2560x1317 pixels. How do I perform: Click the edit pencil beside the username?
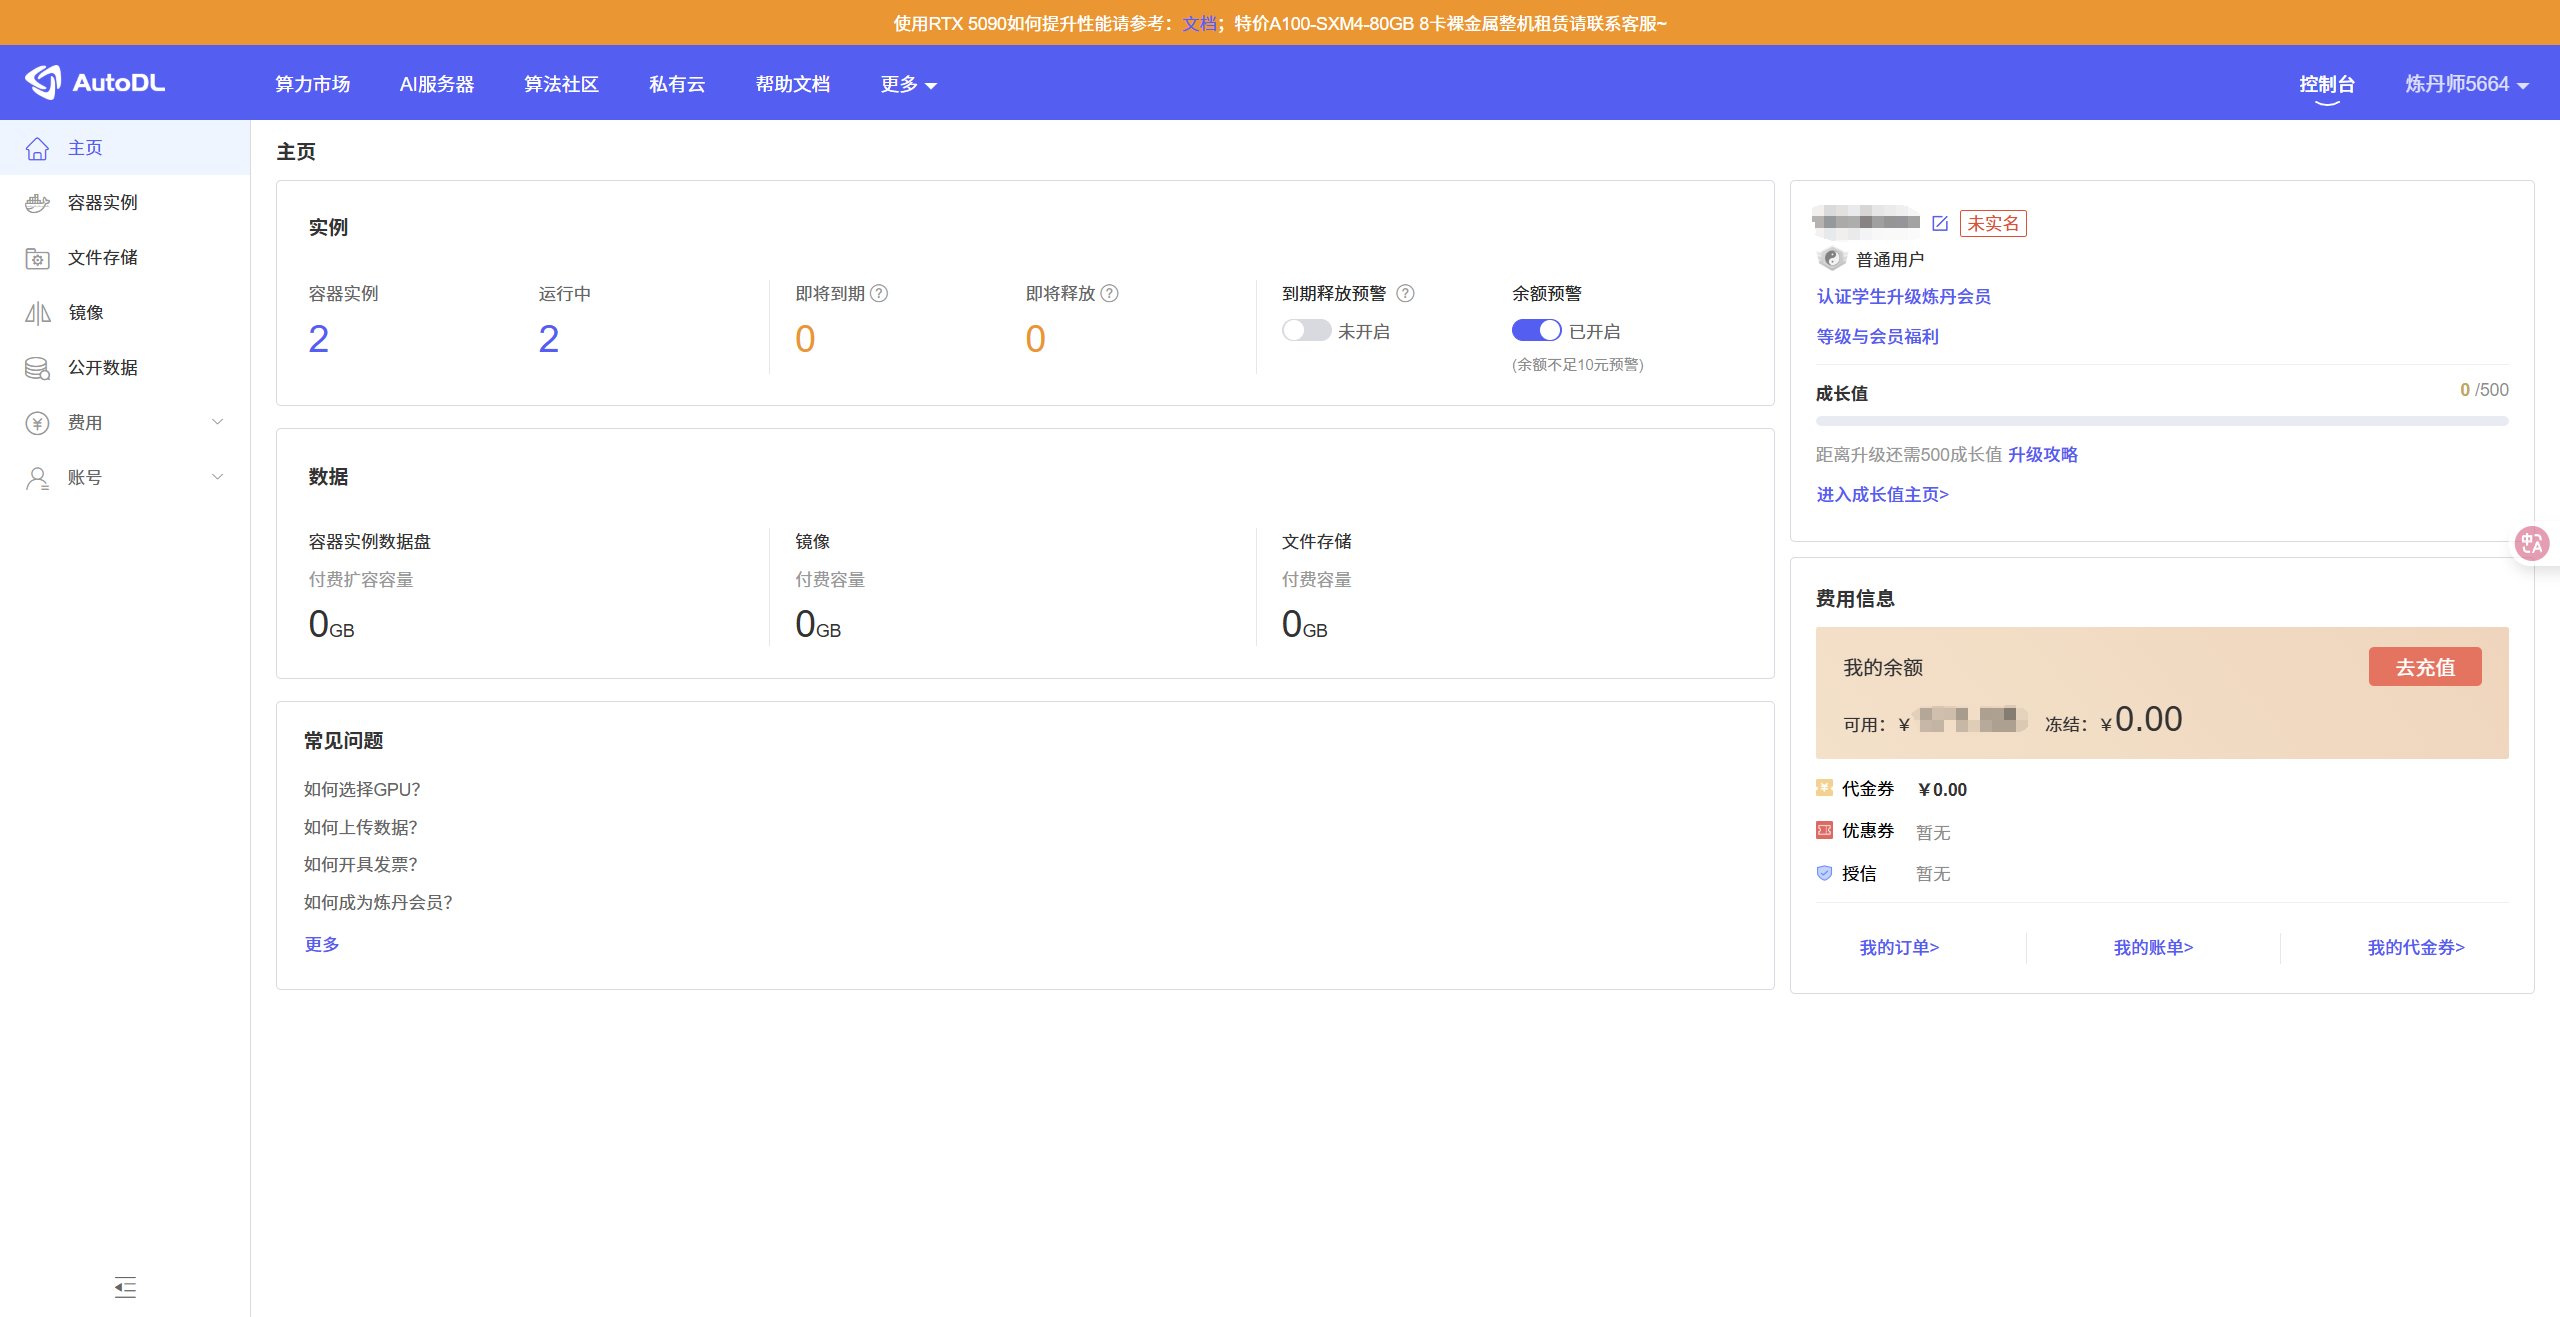point(1940,223)
